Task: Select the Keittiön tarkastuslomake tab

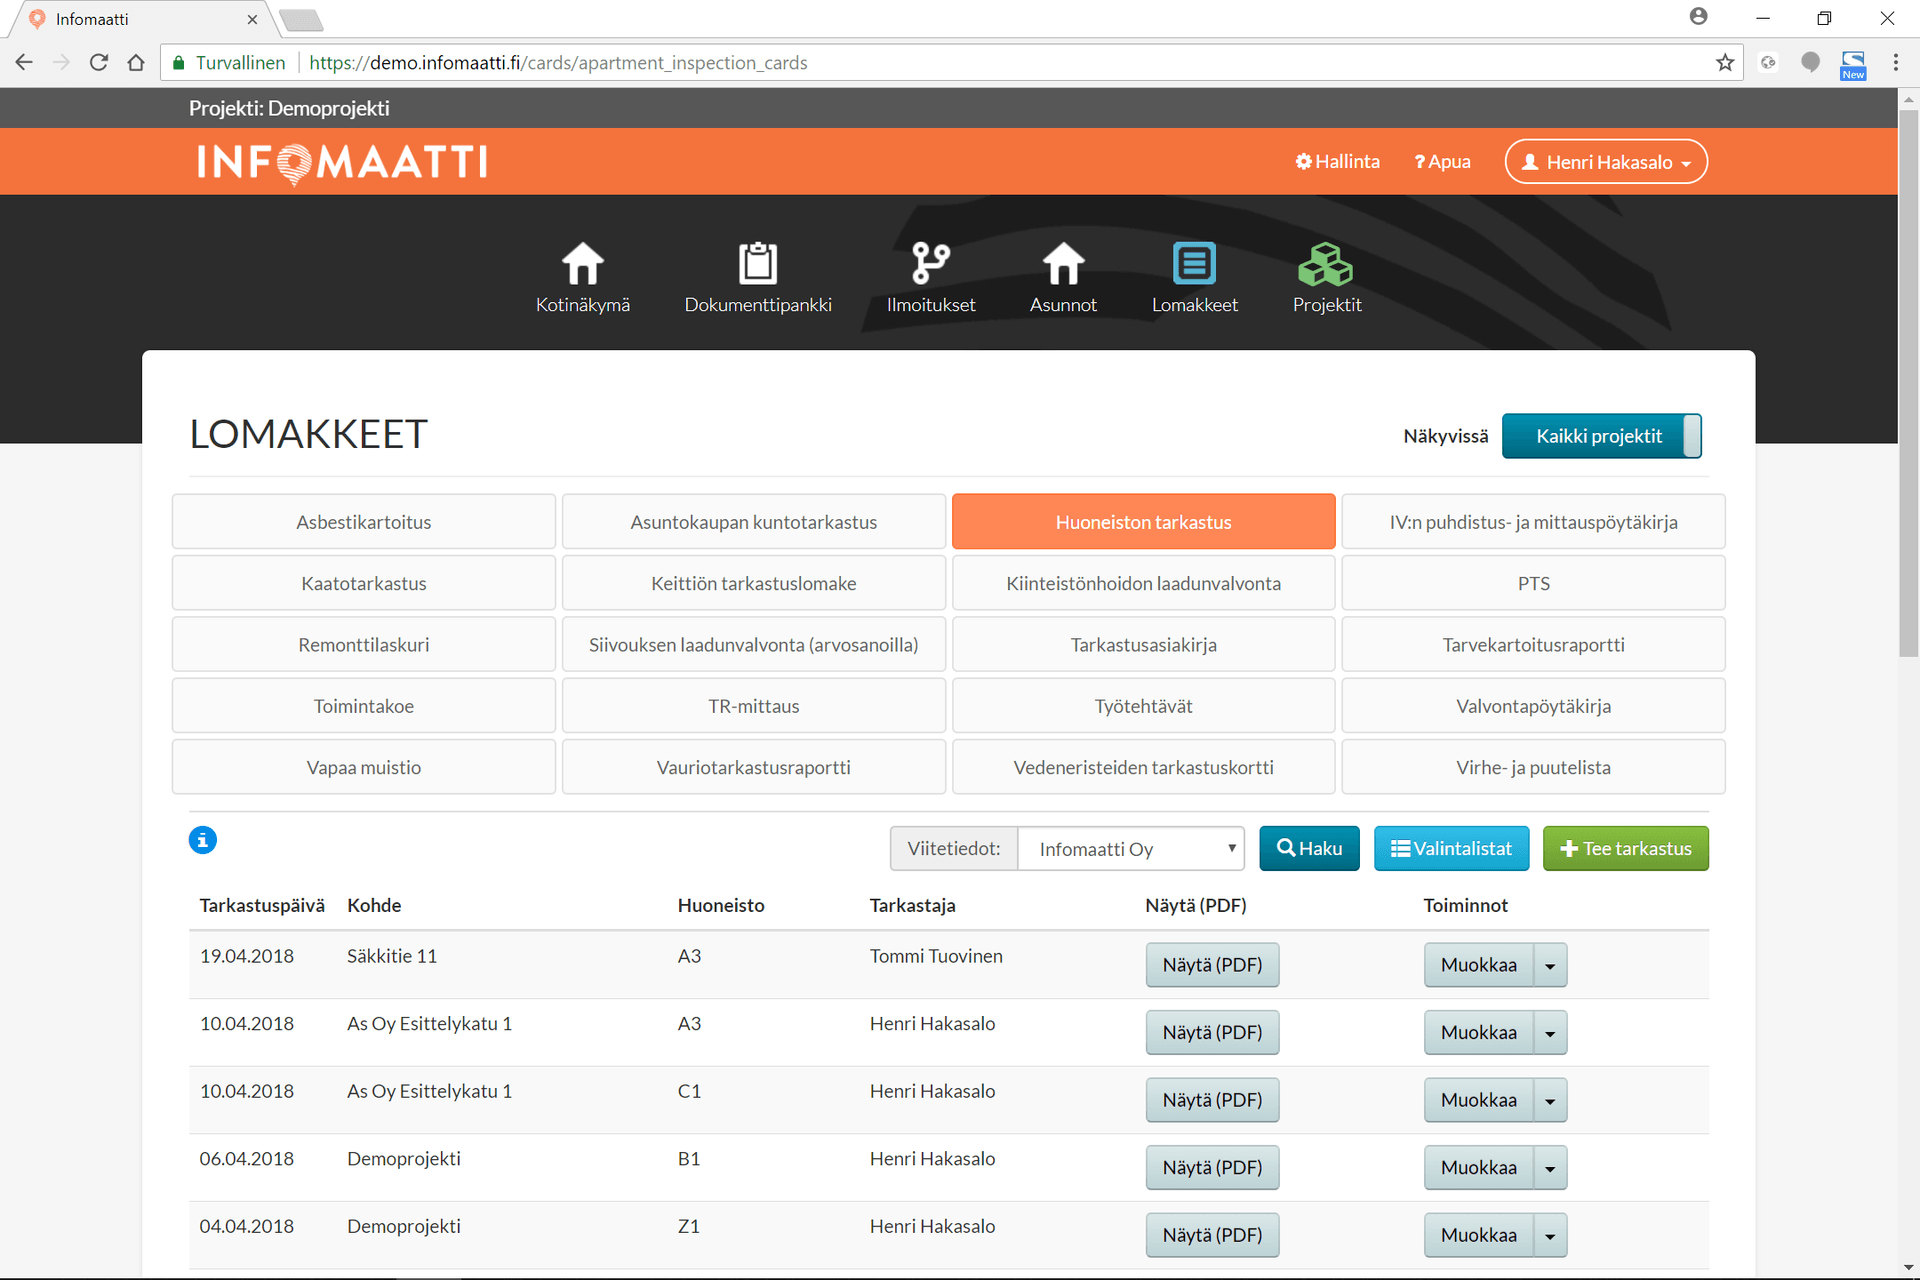Action: click(x=754, y=583)
